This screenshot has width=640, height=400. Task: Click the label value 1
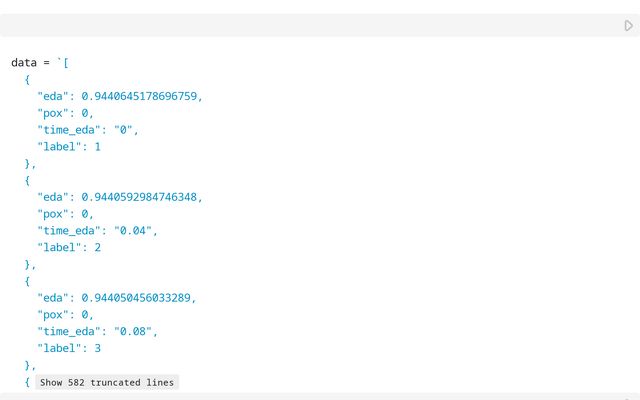[x=97, y=147]
